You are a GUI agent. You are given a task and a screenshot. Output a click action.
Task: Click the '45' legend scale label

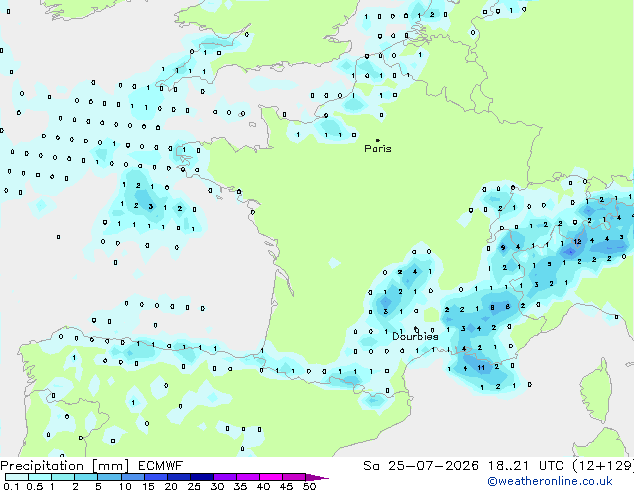pos(286,486)
